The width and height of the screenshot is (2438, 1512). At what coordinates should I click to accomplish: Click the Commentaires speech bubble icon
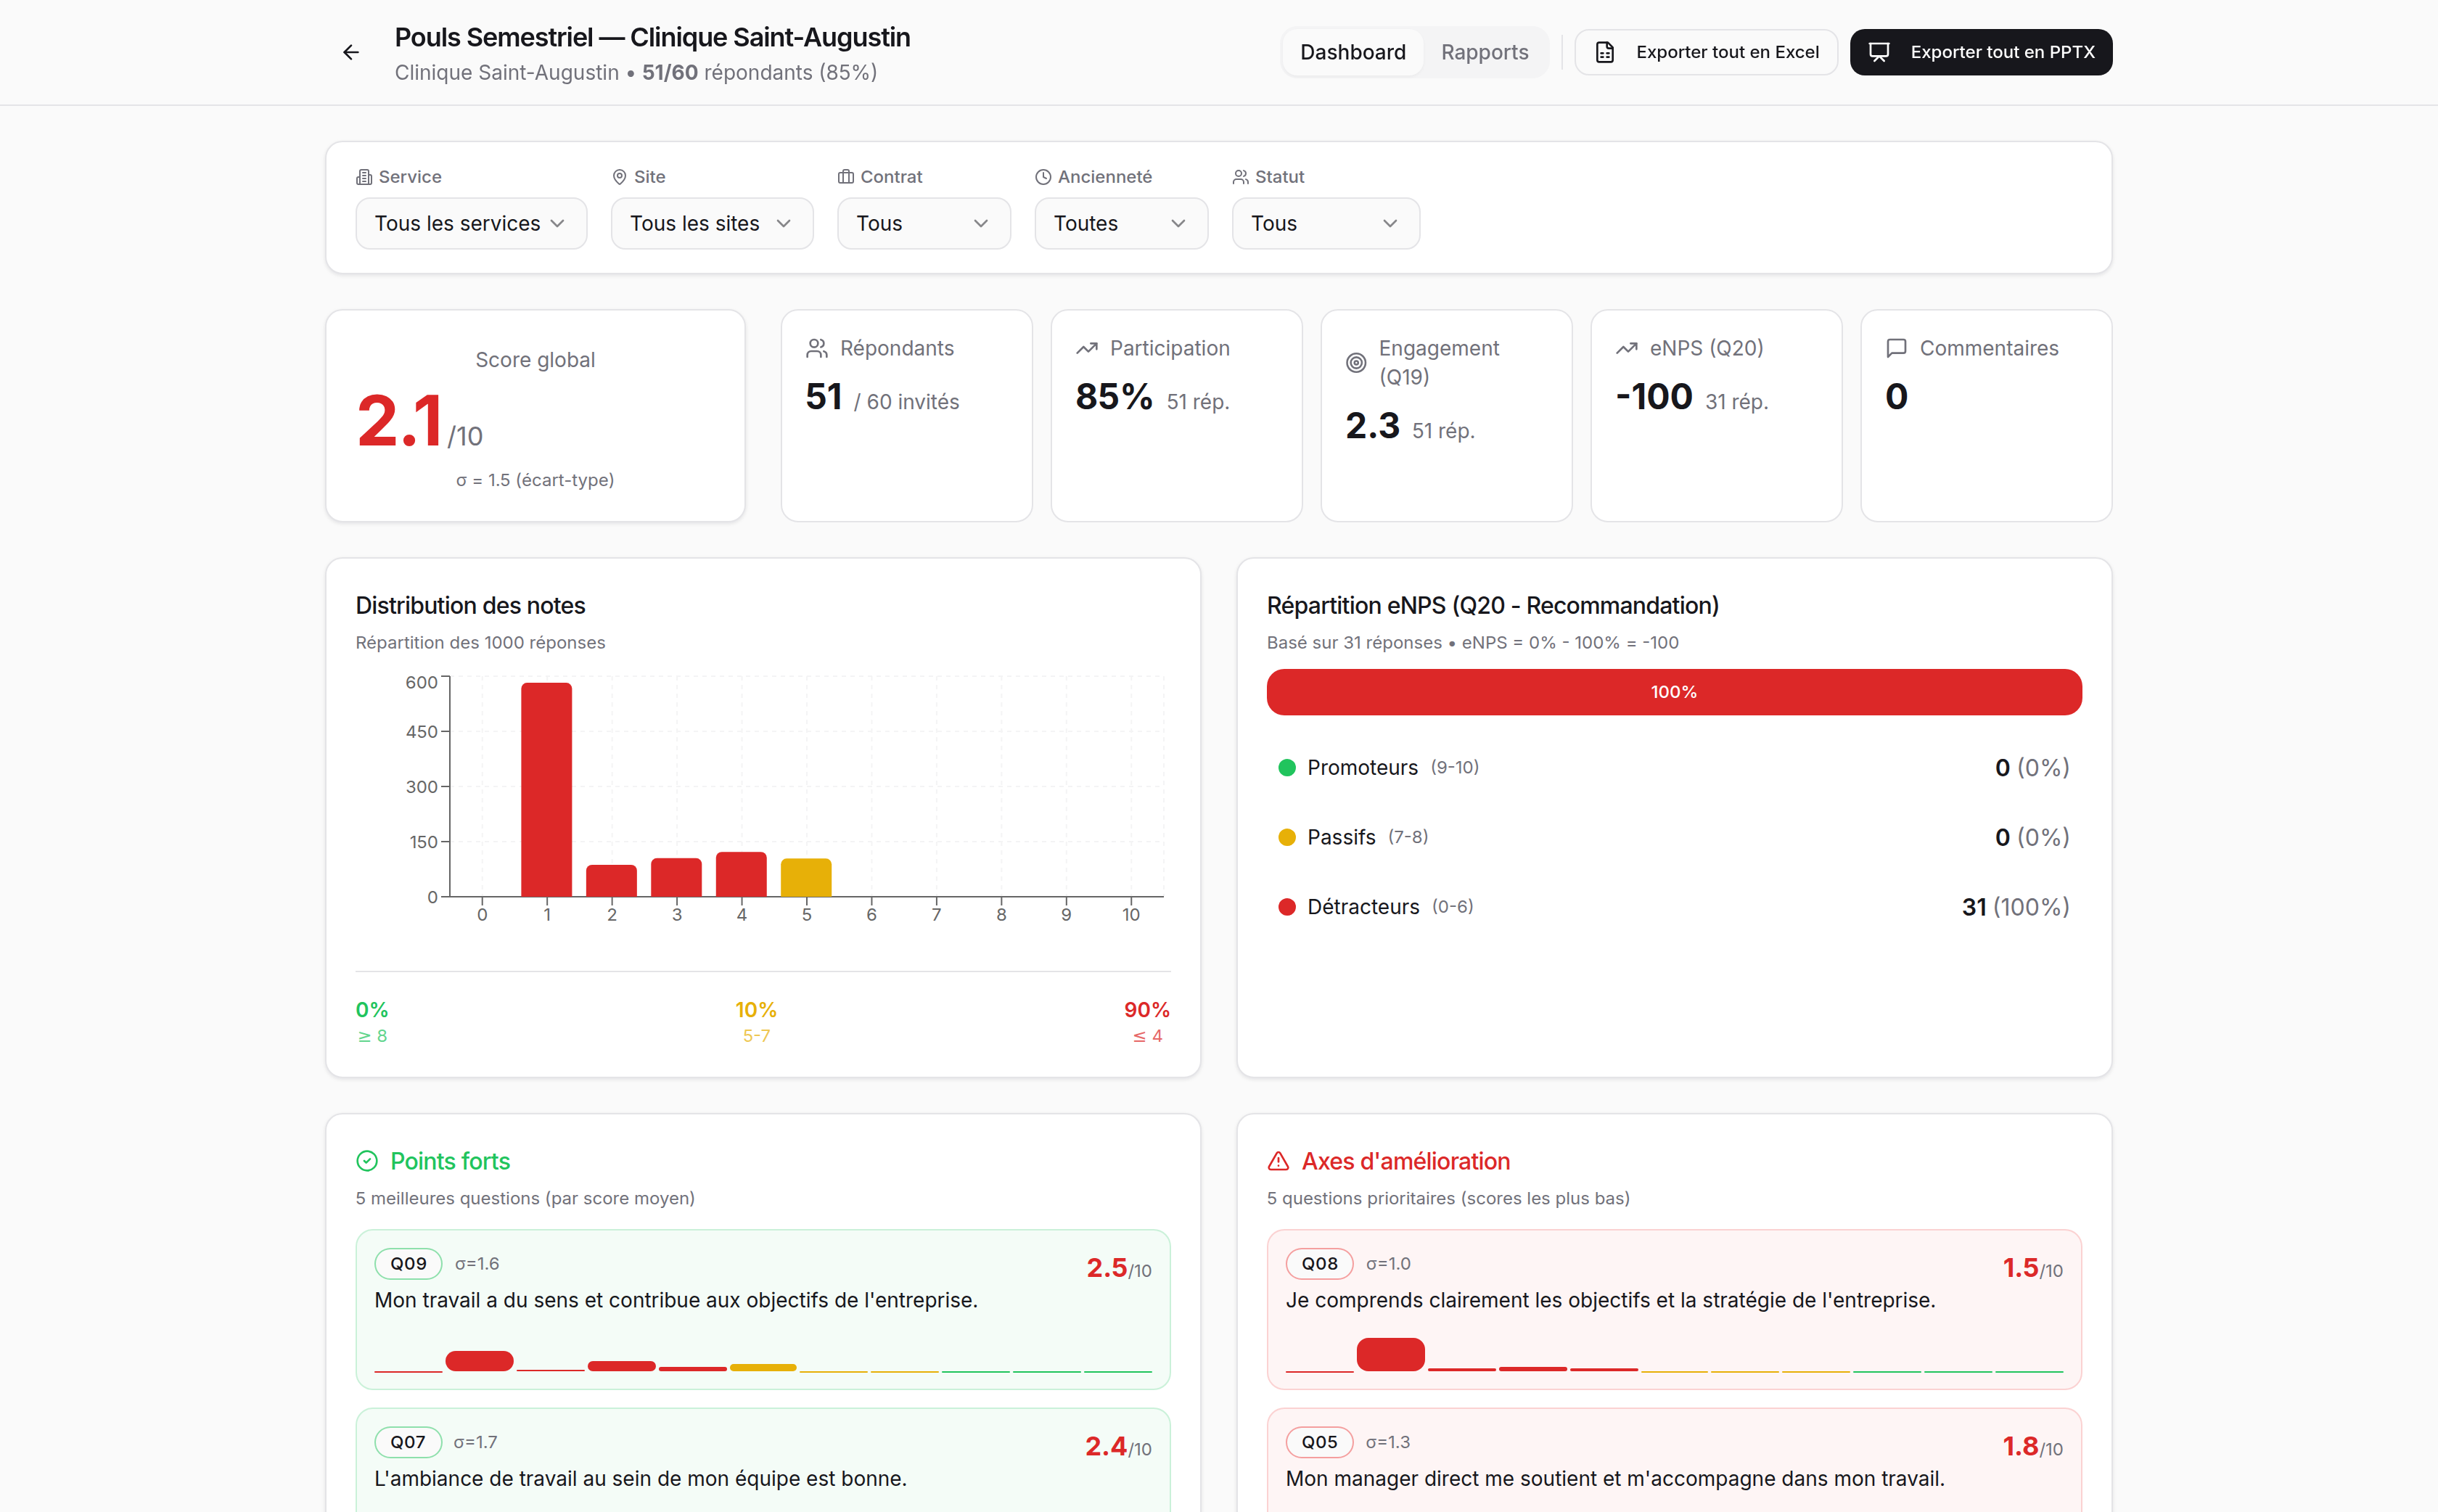coord(1896,348)
